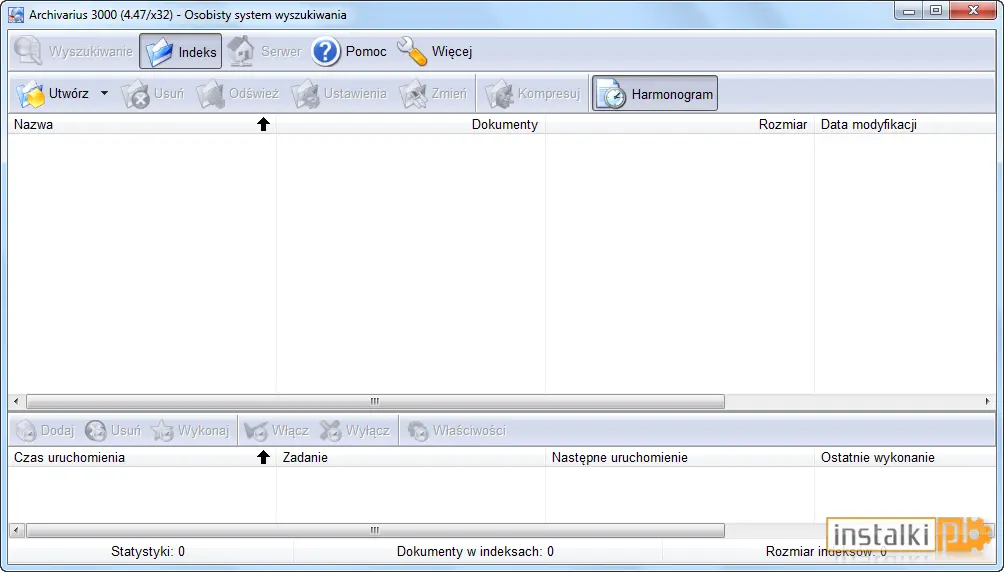Click the Ustawienia settings toolbar icon
Viewport: 1004px width, 572px height.
pos(305,94)
